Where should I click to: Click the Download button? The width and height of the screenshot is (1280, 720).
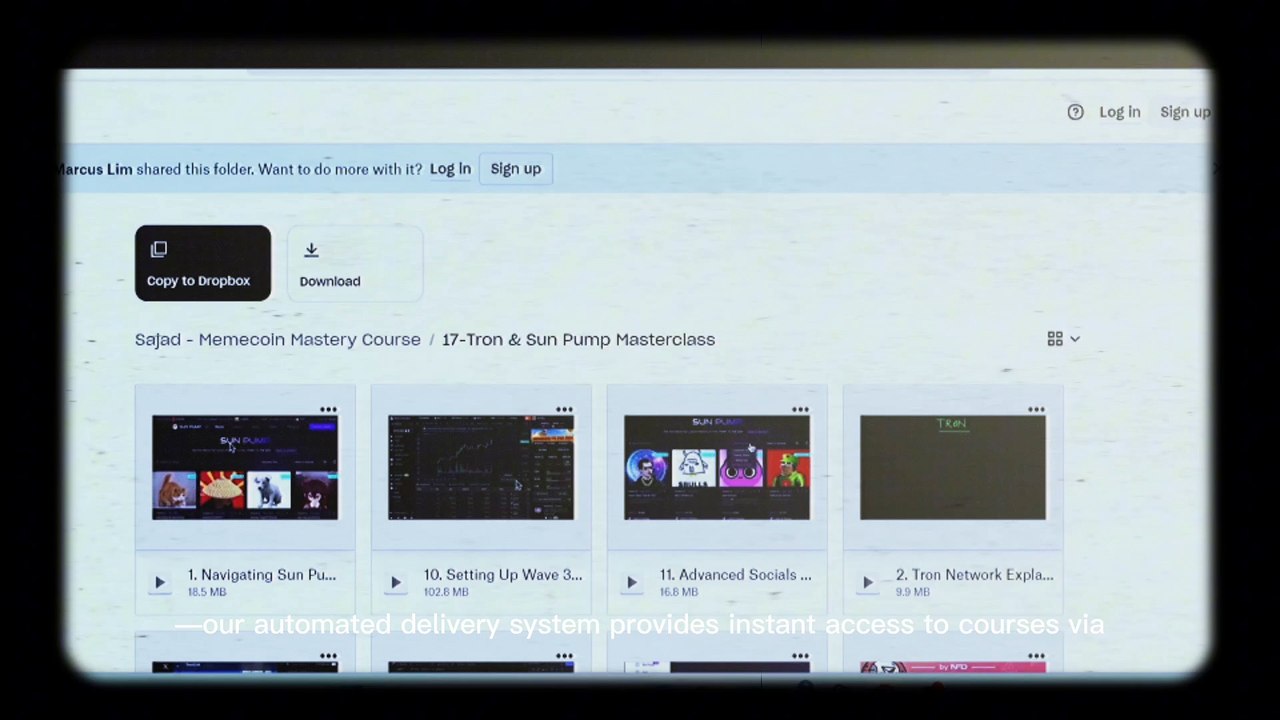[355, 263]
